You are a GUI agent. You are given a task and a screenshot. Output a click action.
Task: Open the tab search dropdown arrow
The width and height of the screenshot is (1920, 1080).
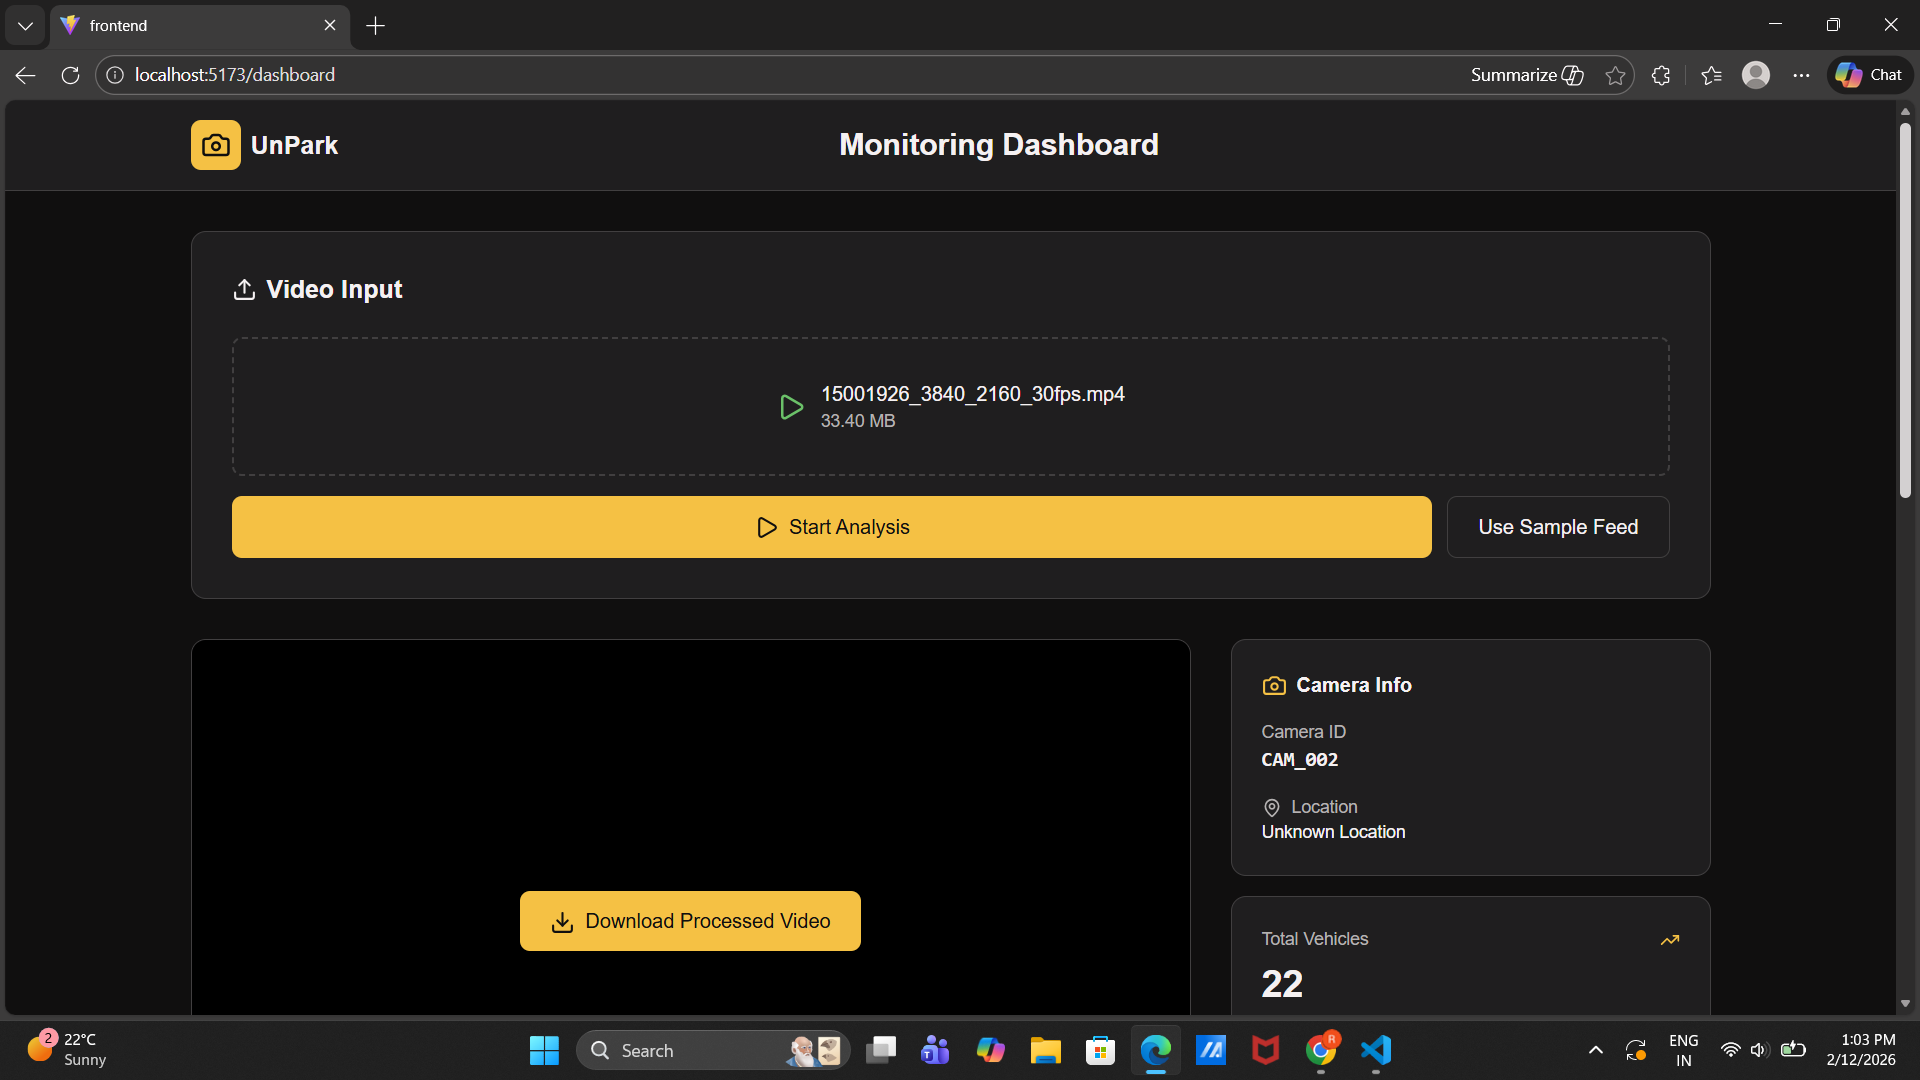coord(25,25)
